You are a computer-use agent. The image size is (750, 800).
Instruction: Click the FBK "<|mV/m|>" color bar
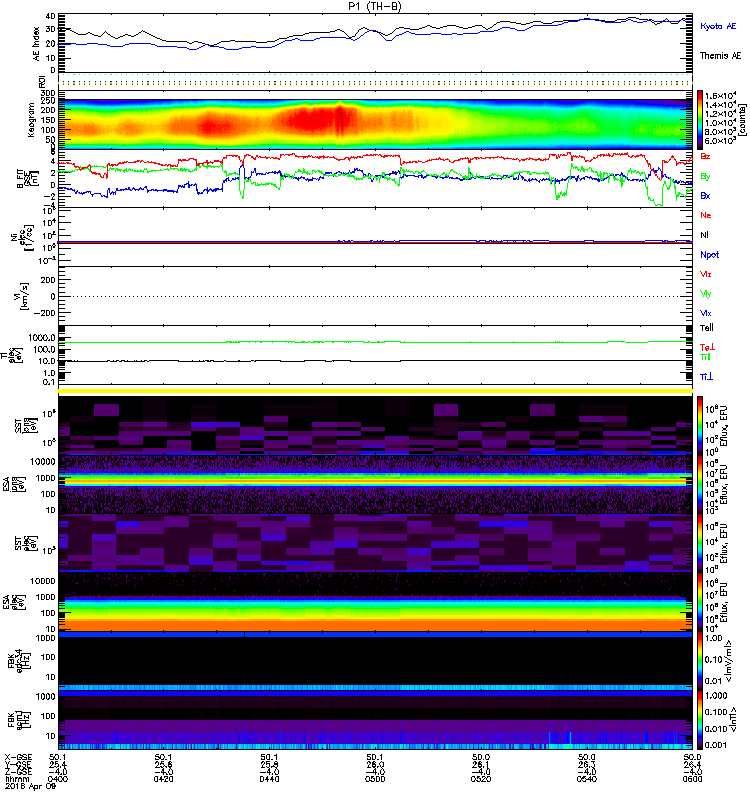699,661
